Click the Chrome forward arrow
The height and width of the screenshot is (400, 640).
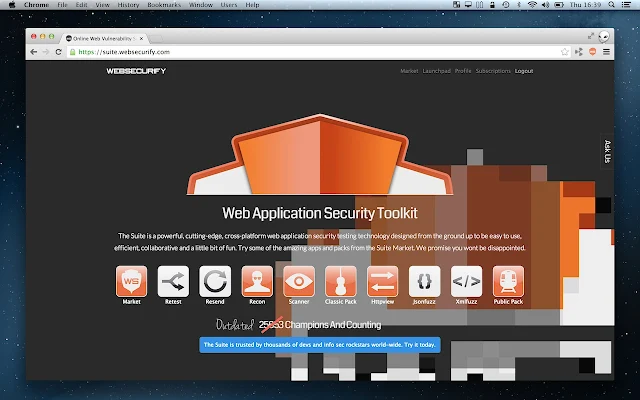pyautogui.click(x=46, y=52)
